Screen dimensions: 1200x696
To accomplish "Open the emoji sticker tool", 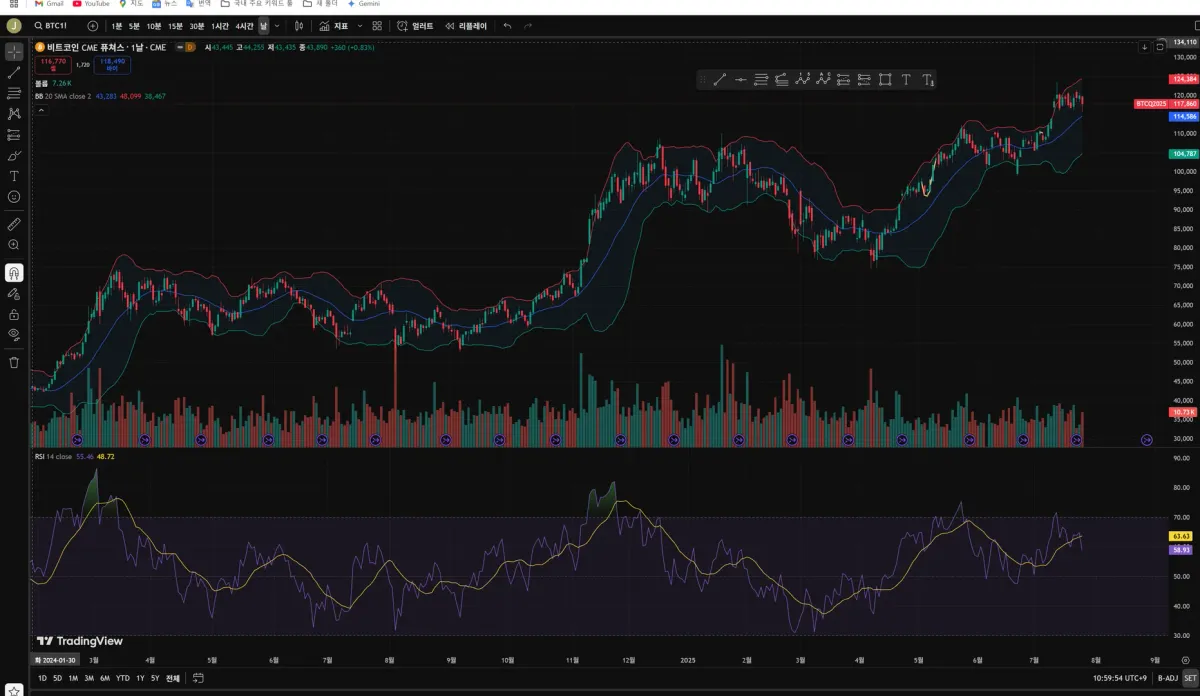I will (x=14, y=197).
